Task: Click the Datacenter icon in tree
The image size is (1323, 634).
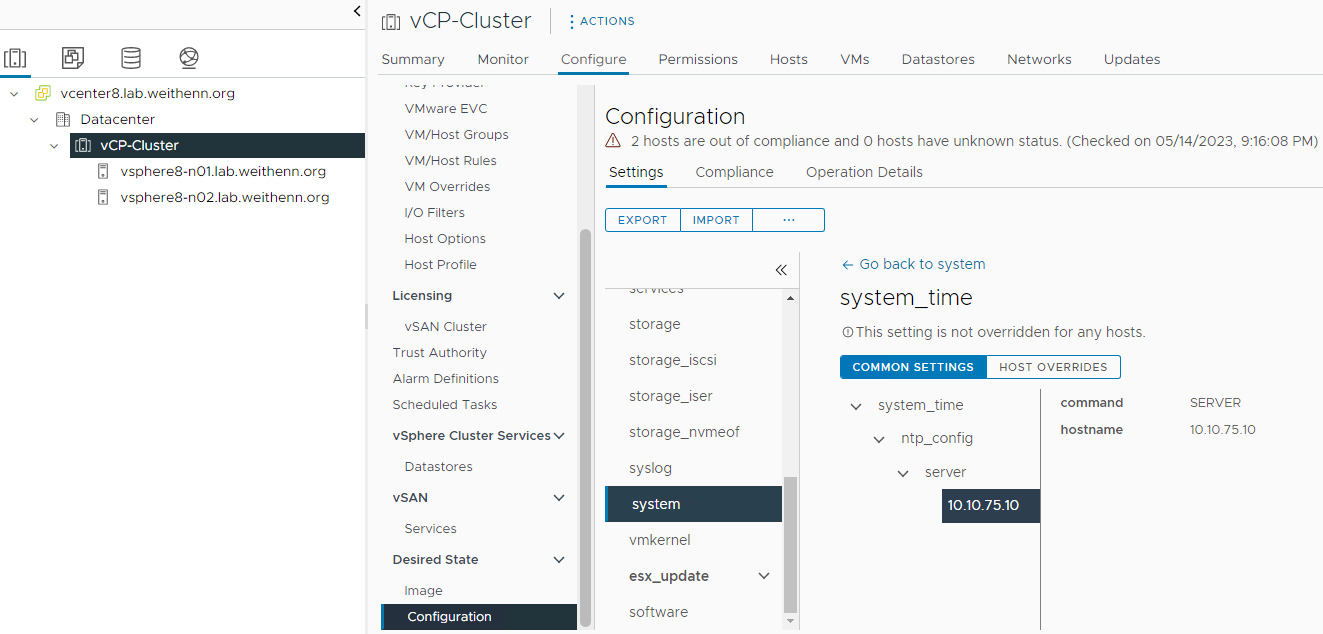Action: (62, 119)
